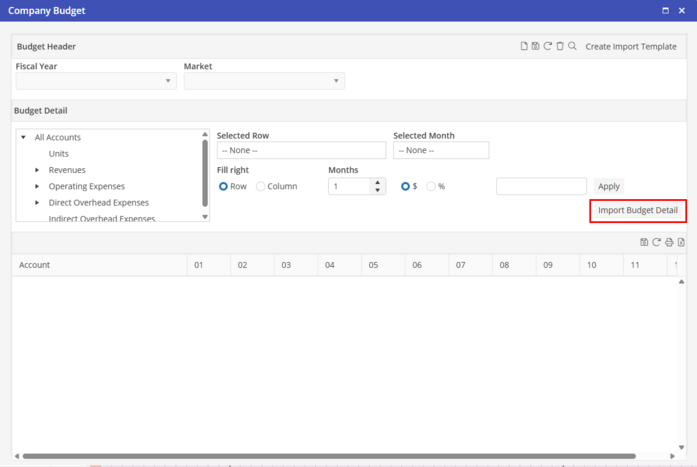Expand the Revenues tree node
697x467 pixels.
[38, 170]
